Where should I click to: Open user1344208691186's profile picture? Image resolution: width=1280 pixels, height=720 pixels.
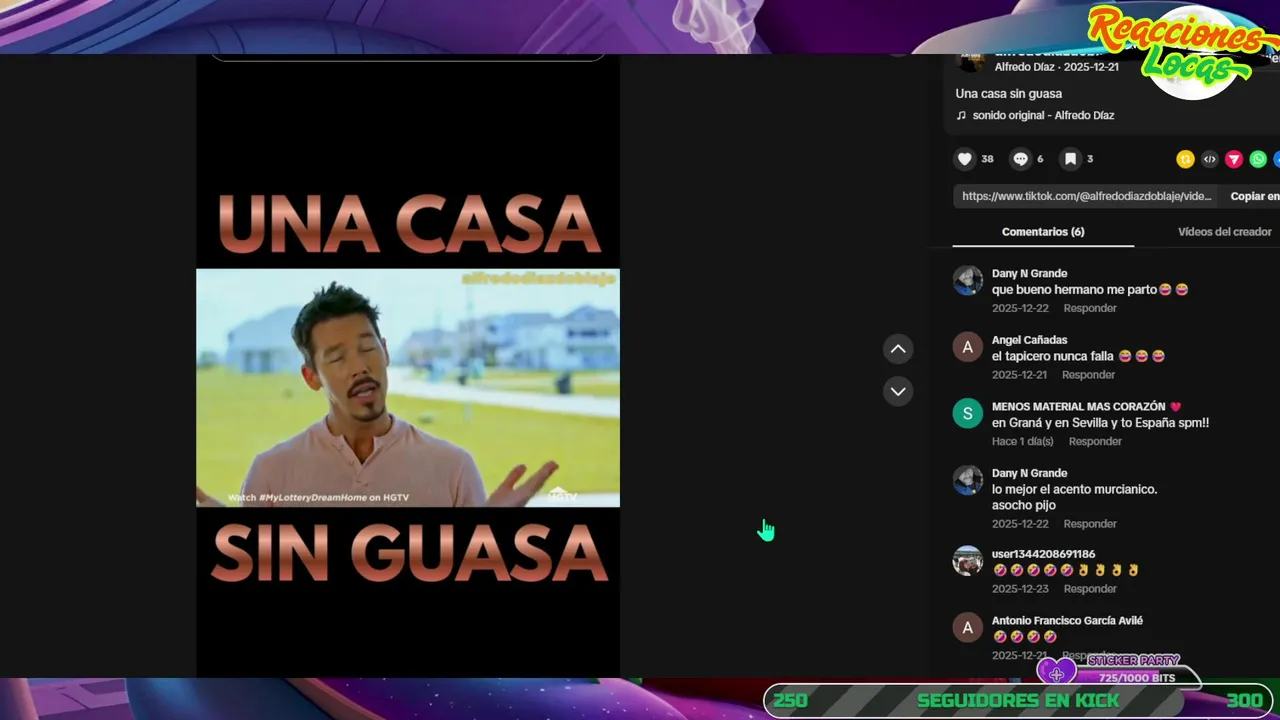(967, 560)
